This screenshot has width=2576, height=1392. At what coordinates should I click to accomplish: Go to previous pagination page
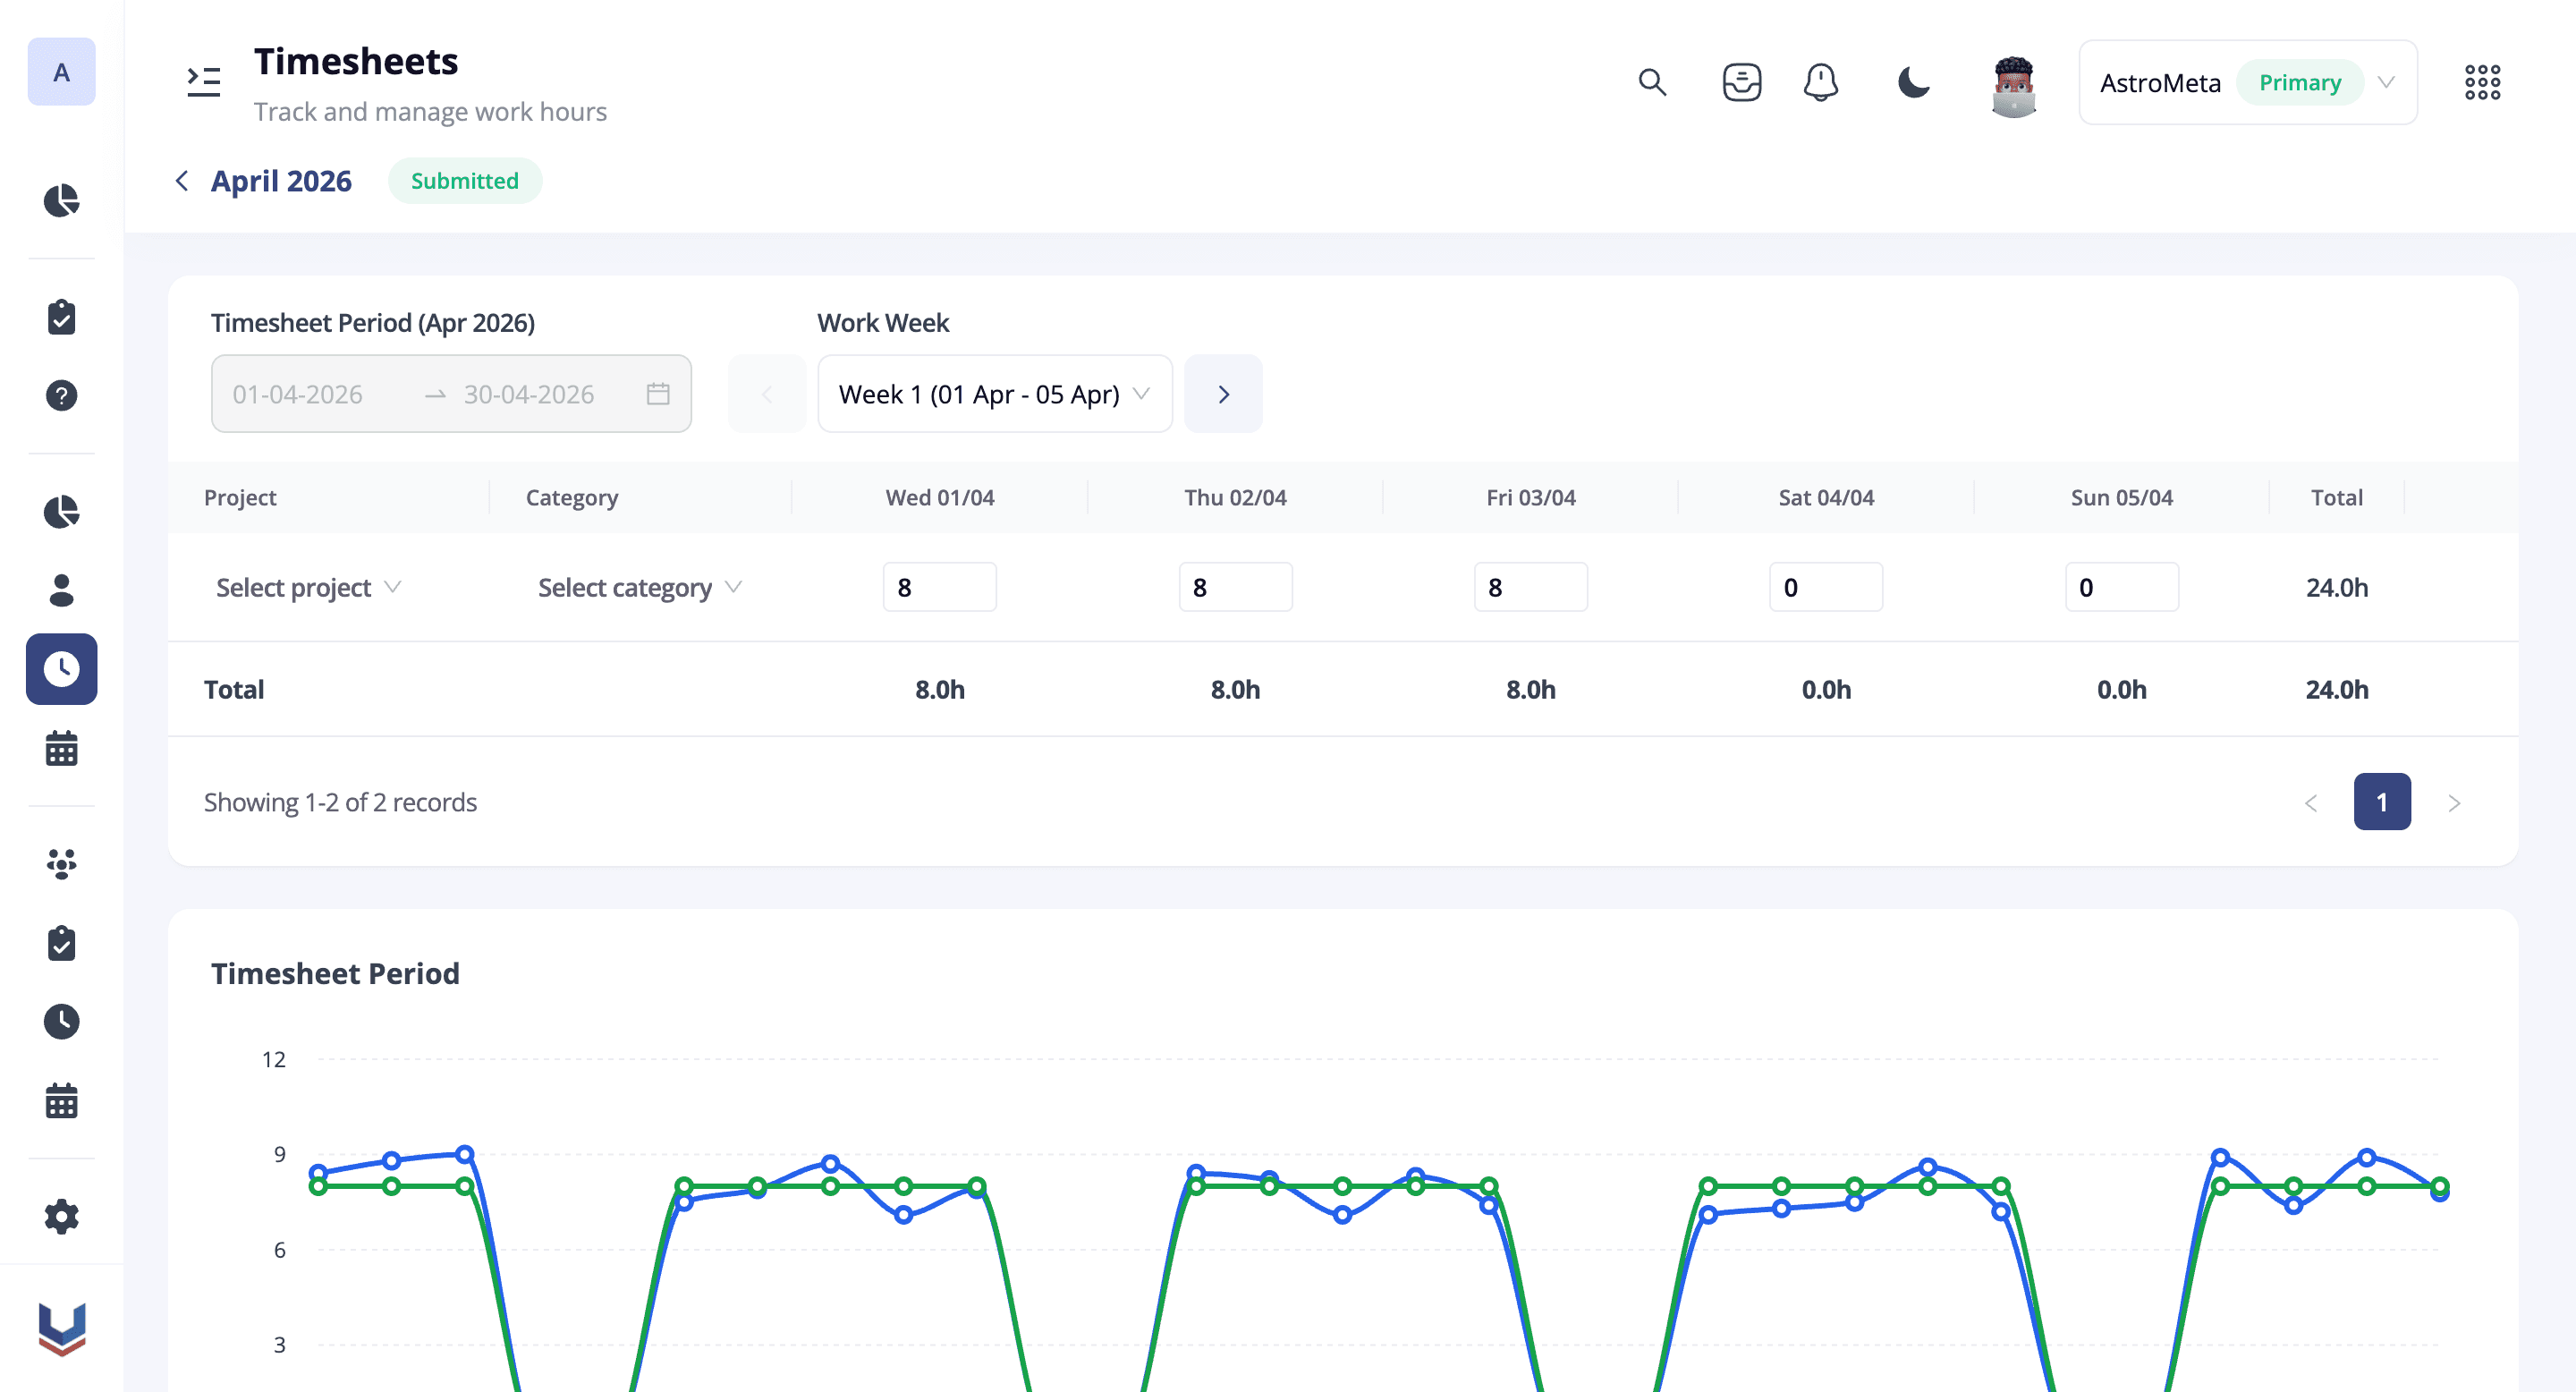(2311, 803)
